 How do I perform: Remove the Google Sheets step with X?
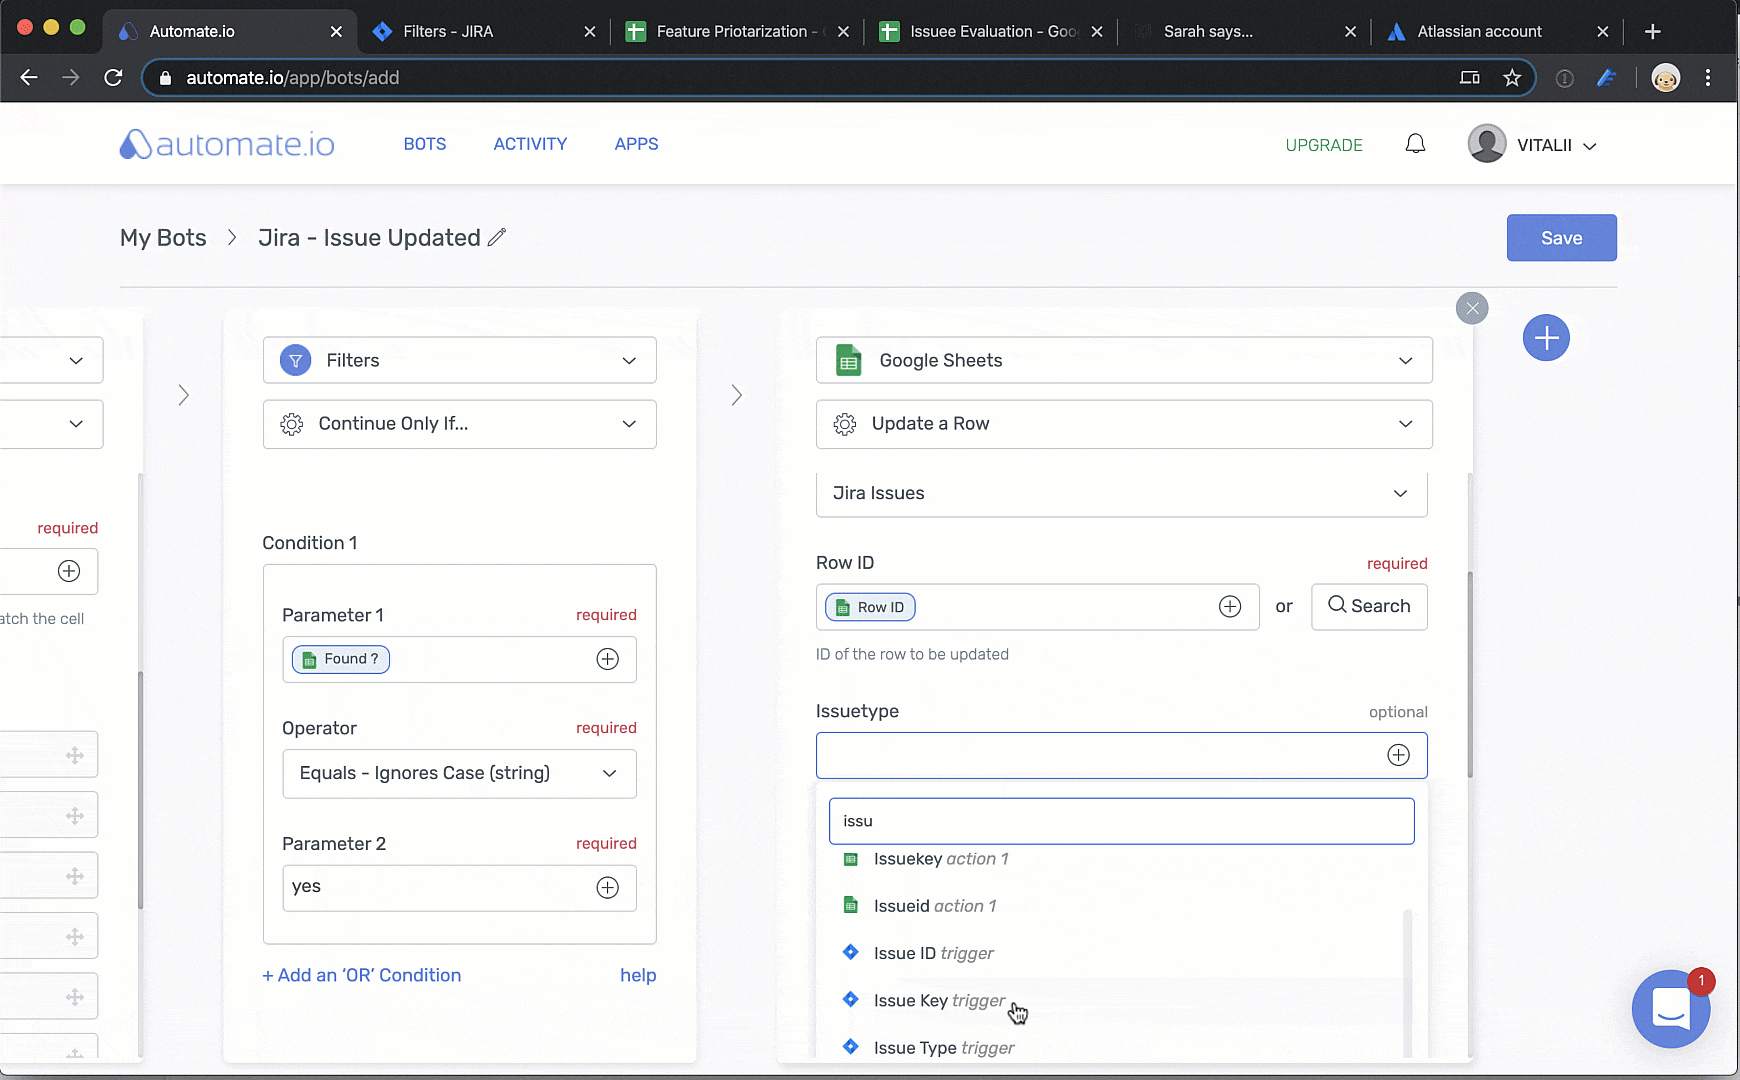[x=1472, y=308]
